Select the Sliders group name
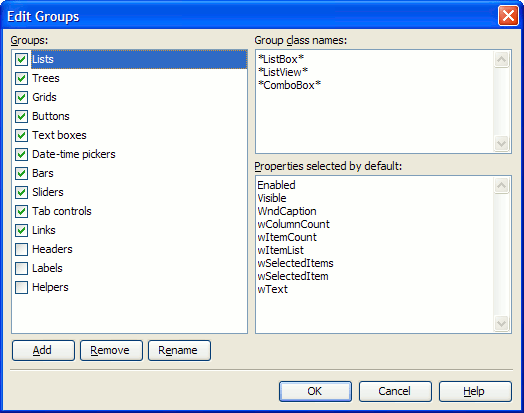The height and width of the screenshot is (413, 524). (48, 192)
